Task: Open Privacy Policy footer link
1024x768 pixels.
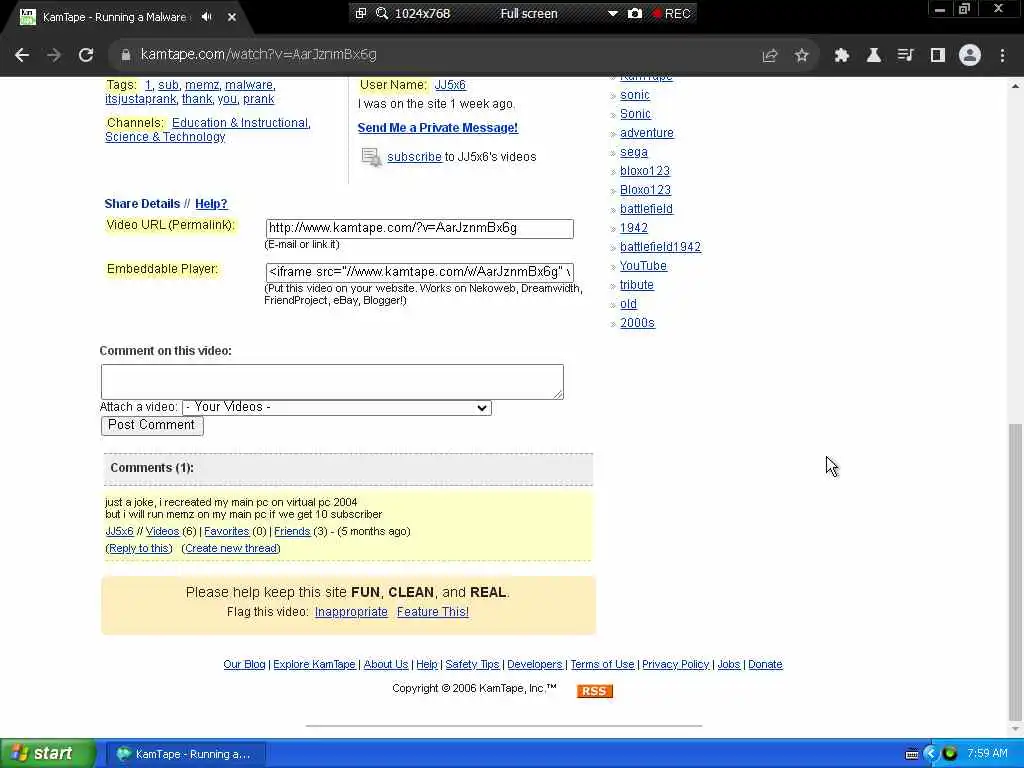Action: [675, 664]
